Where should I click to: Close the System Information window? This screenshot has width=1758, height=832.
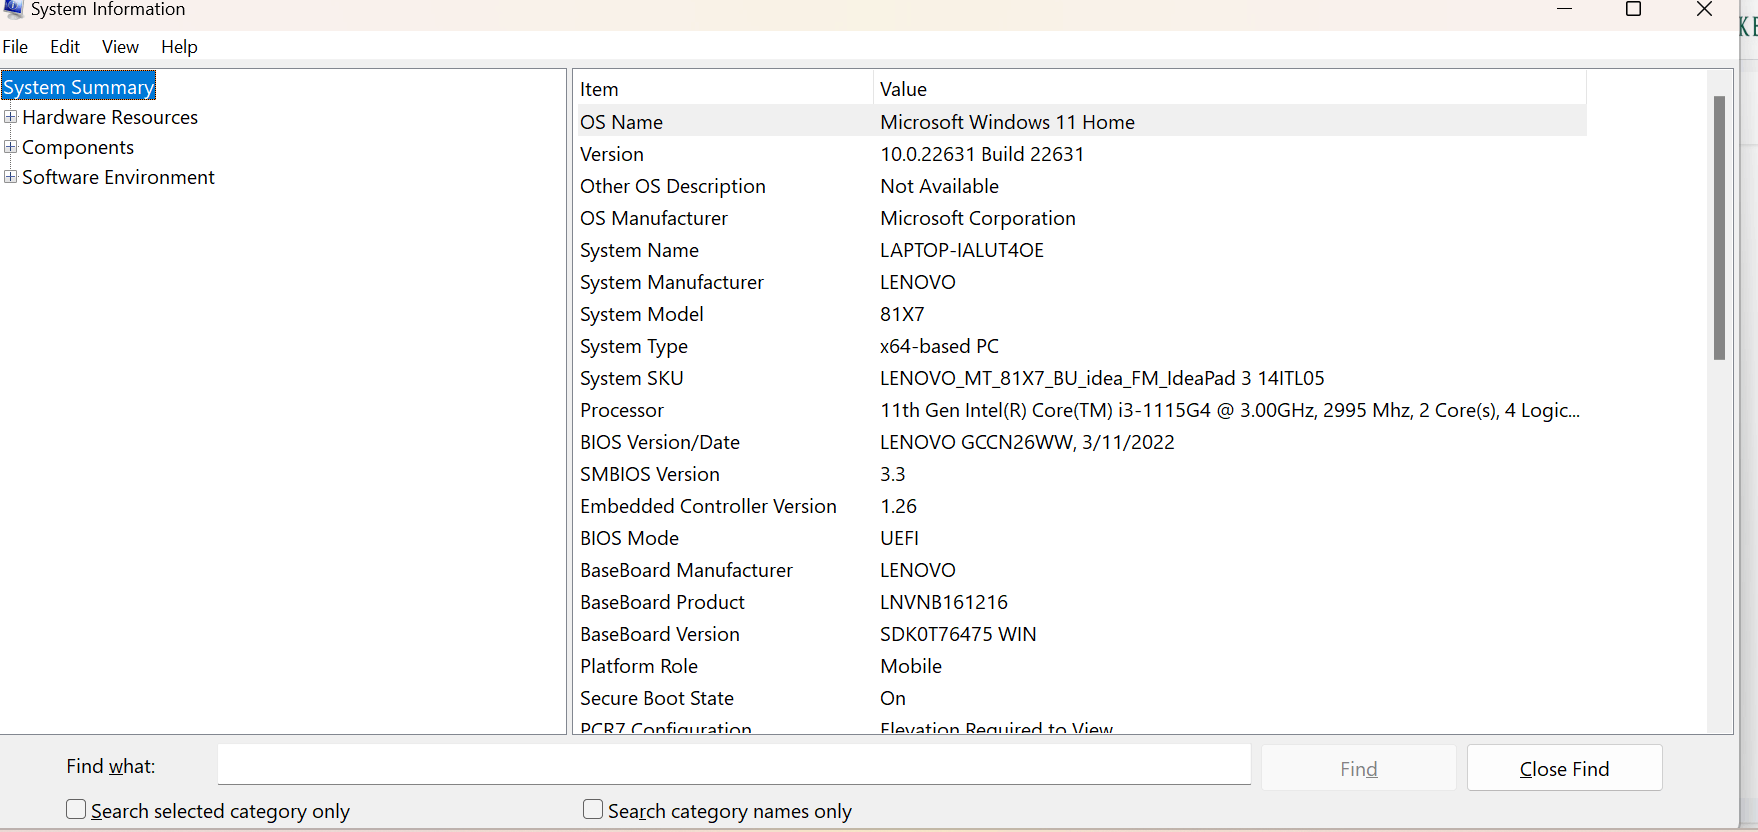(1705, 9)
